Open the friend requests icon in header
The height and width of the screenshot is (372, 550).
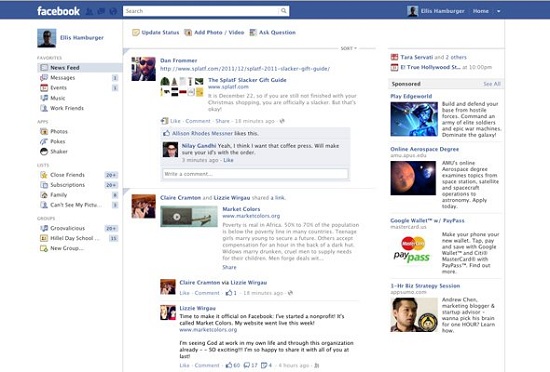[90, 11]
